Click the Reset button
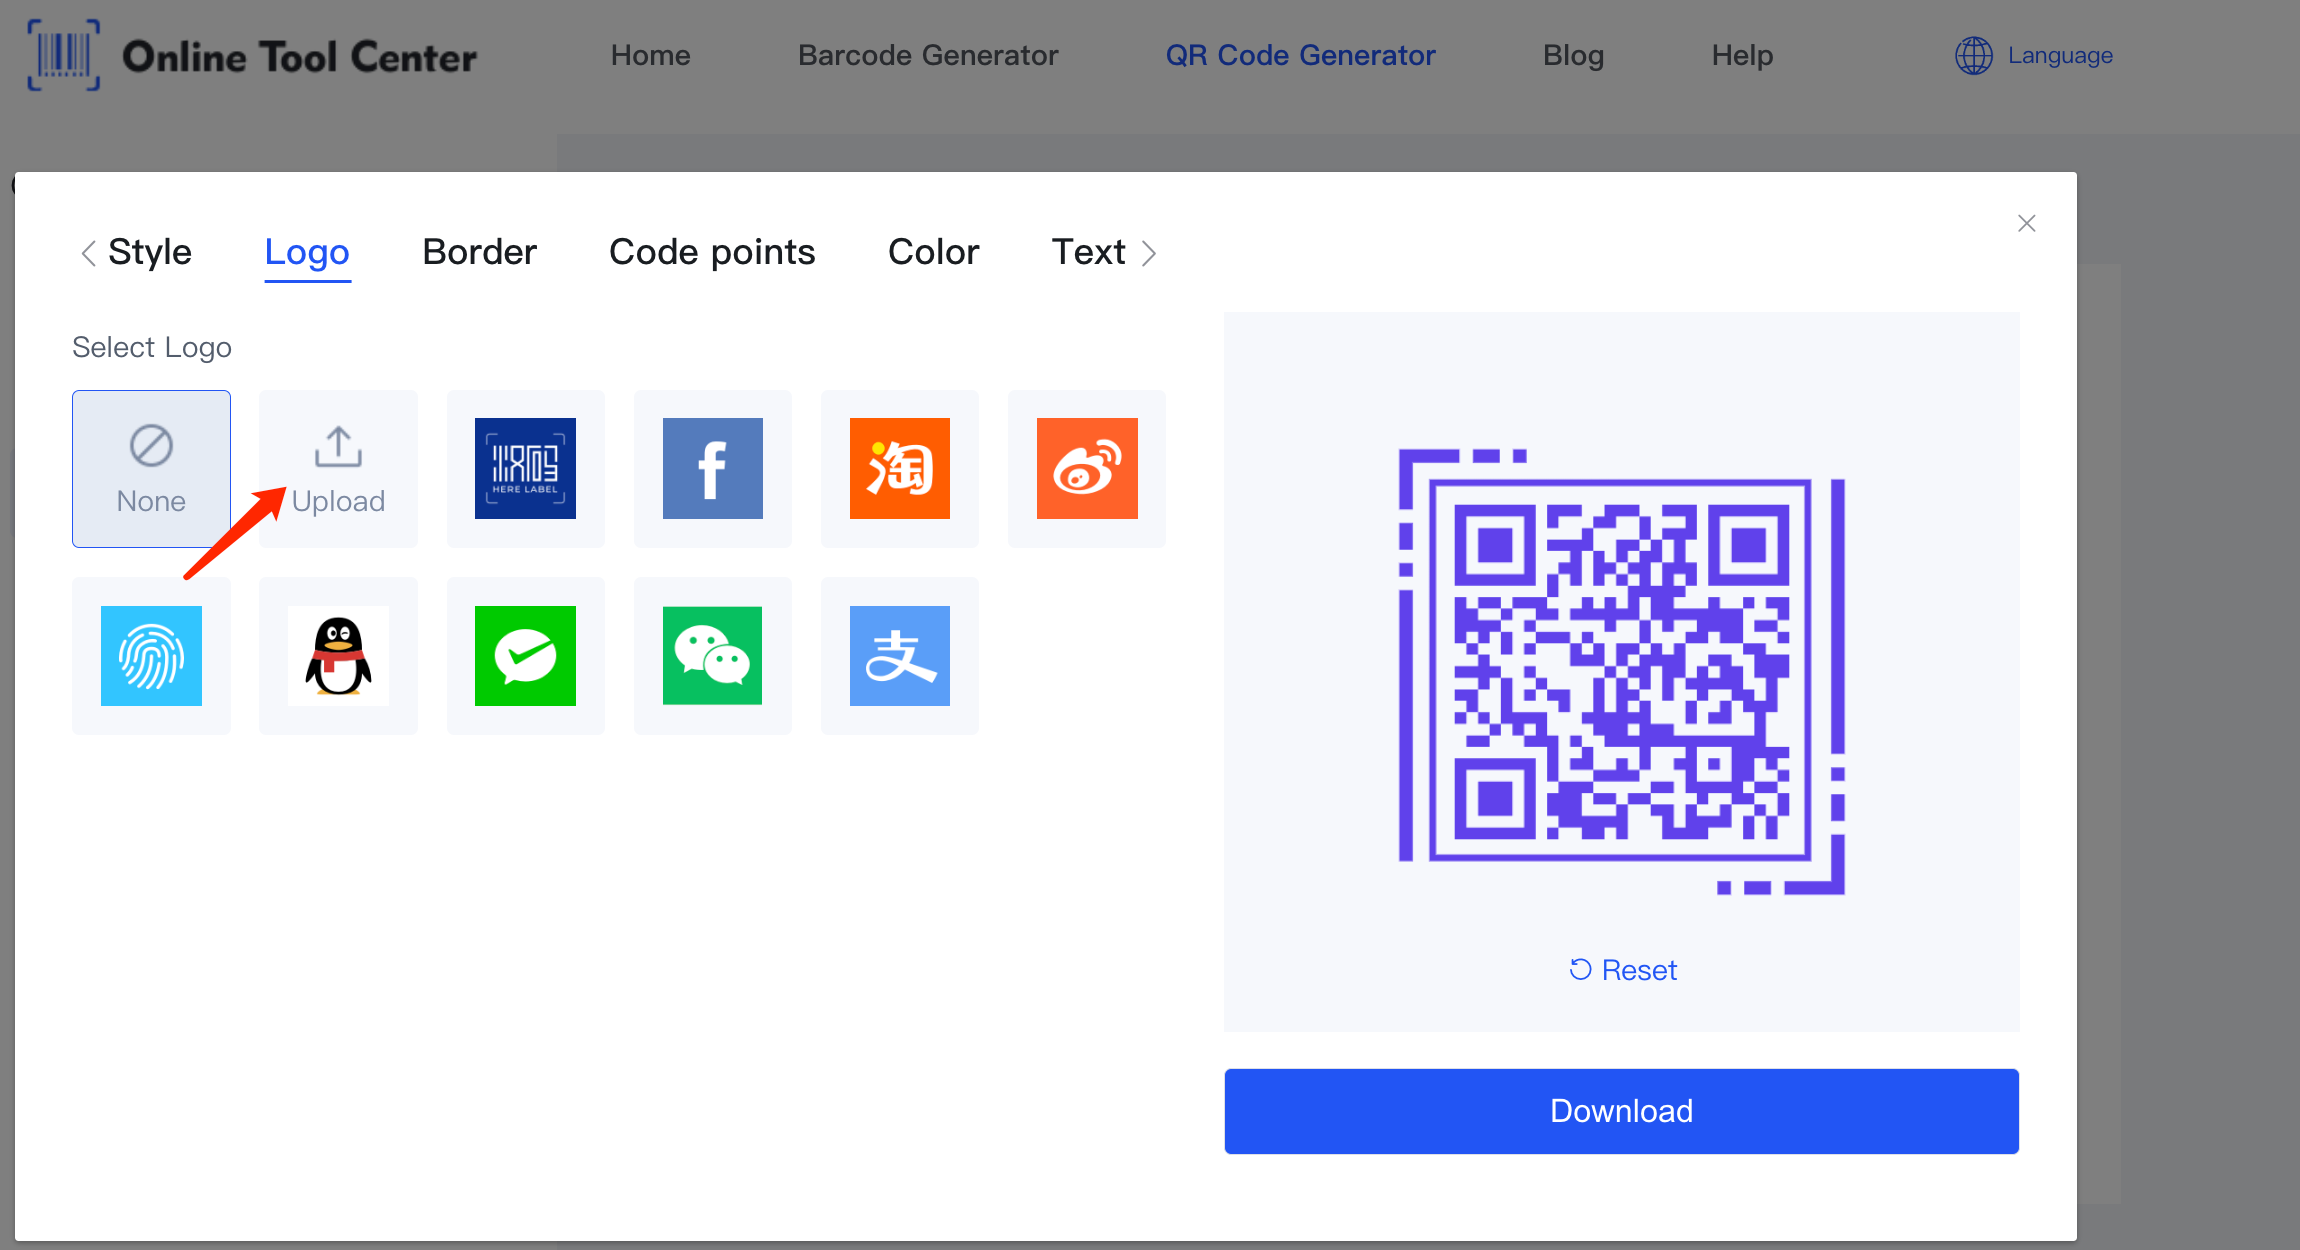Viewport: 2300px width, 1250px height. coord(1622,968)
